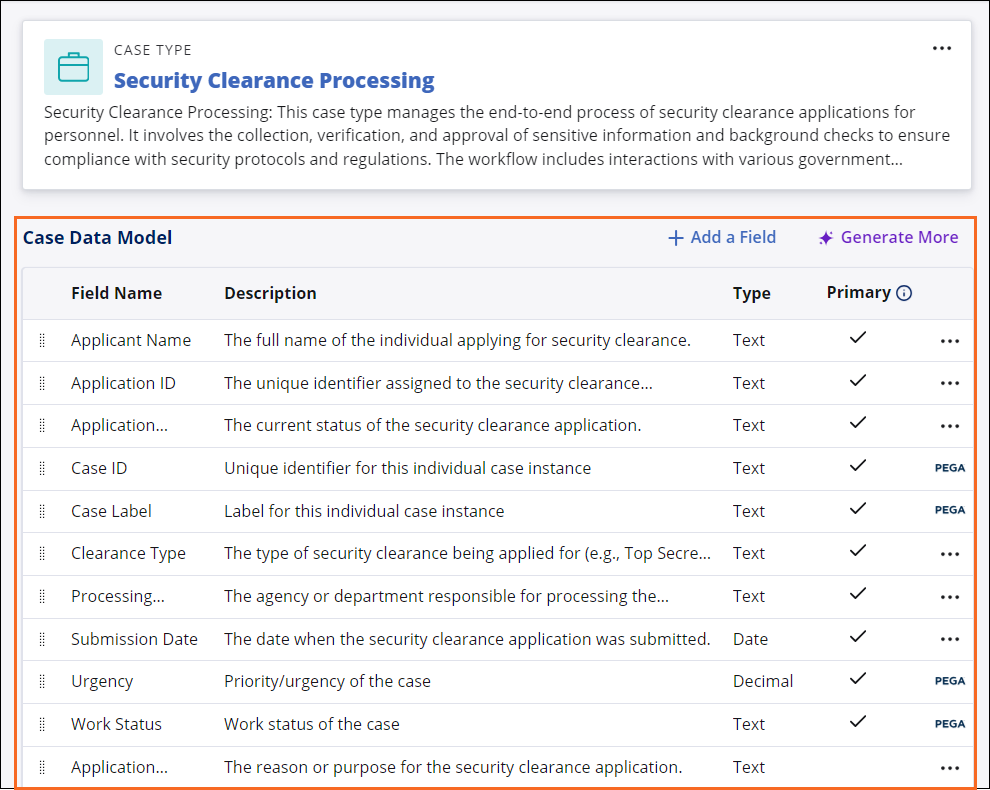Toggle Primary checkmark for Applicant Name
This screenshot has height=790, width=990.
pos(857,338)
